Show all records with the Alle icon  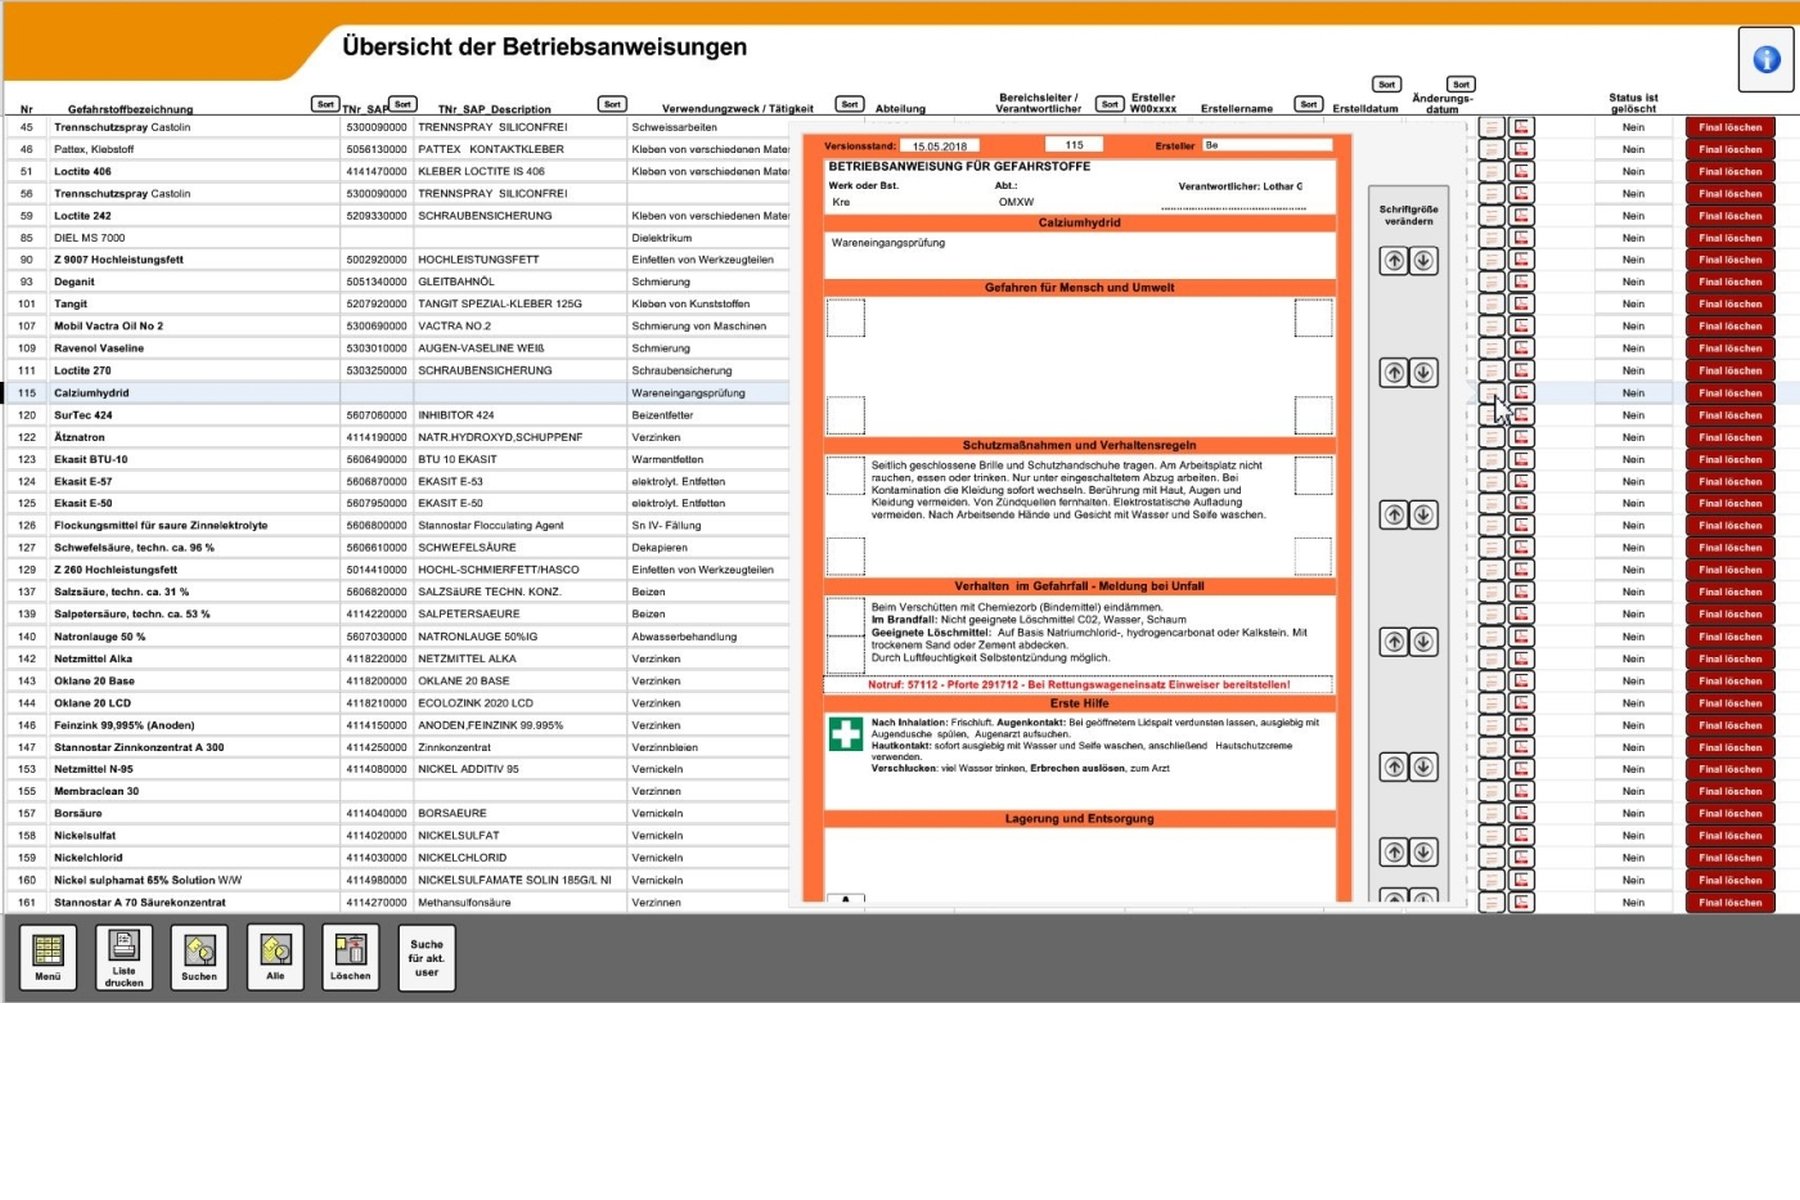click(275, 957)
